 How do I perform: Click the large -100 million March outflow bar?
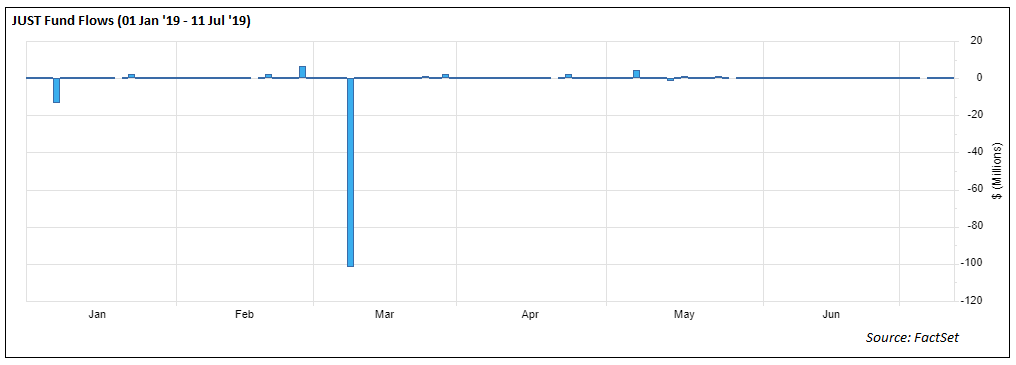[351, 172]
